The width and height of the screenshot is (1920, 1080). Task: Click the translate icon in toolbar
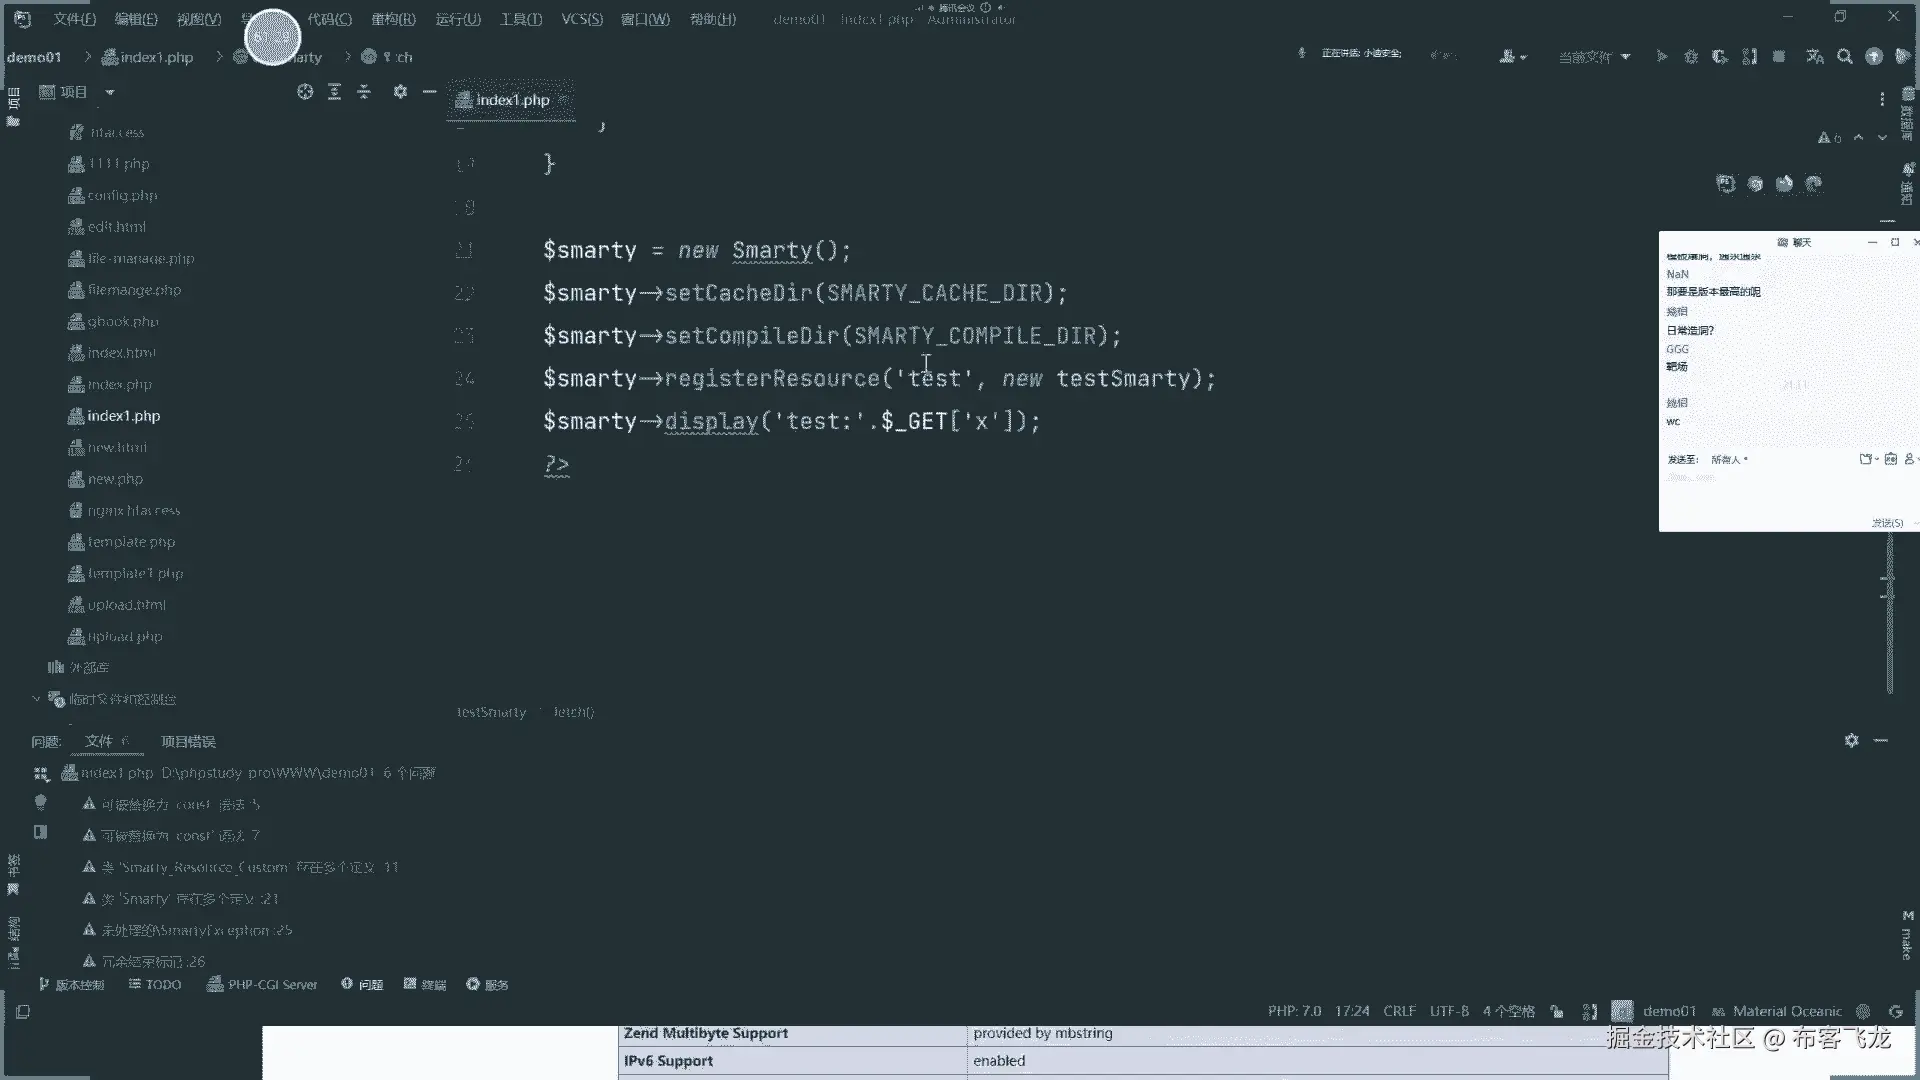click(x=1815, y=57)
